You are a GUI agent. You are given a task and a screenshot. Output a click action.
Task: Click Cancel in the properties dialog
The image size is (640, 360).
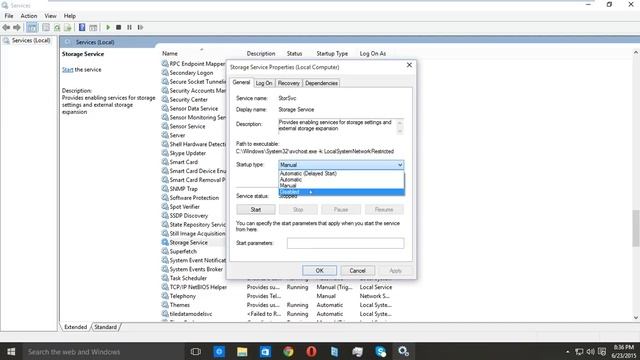coord(357,271)
